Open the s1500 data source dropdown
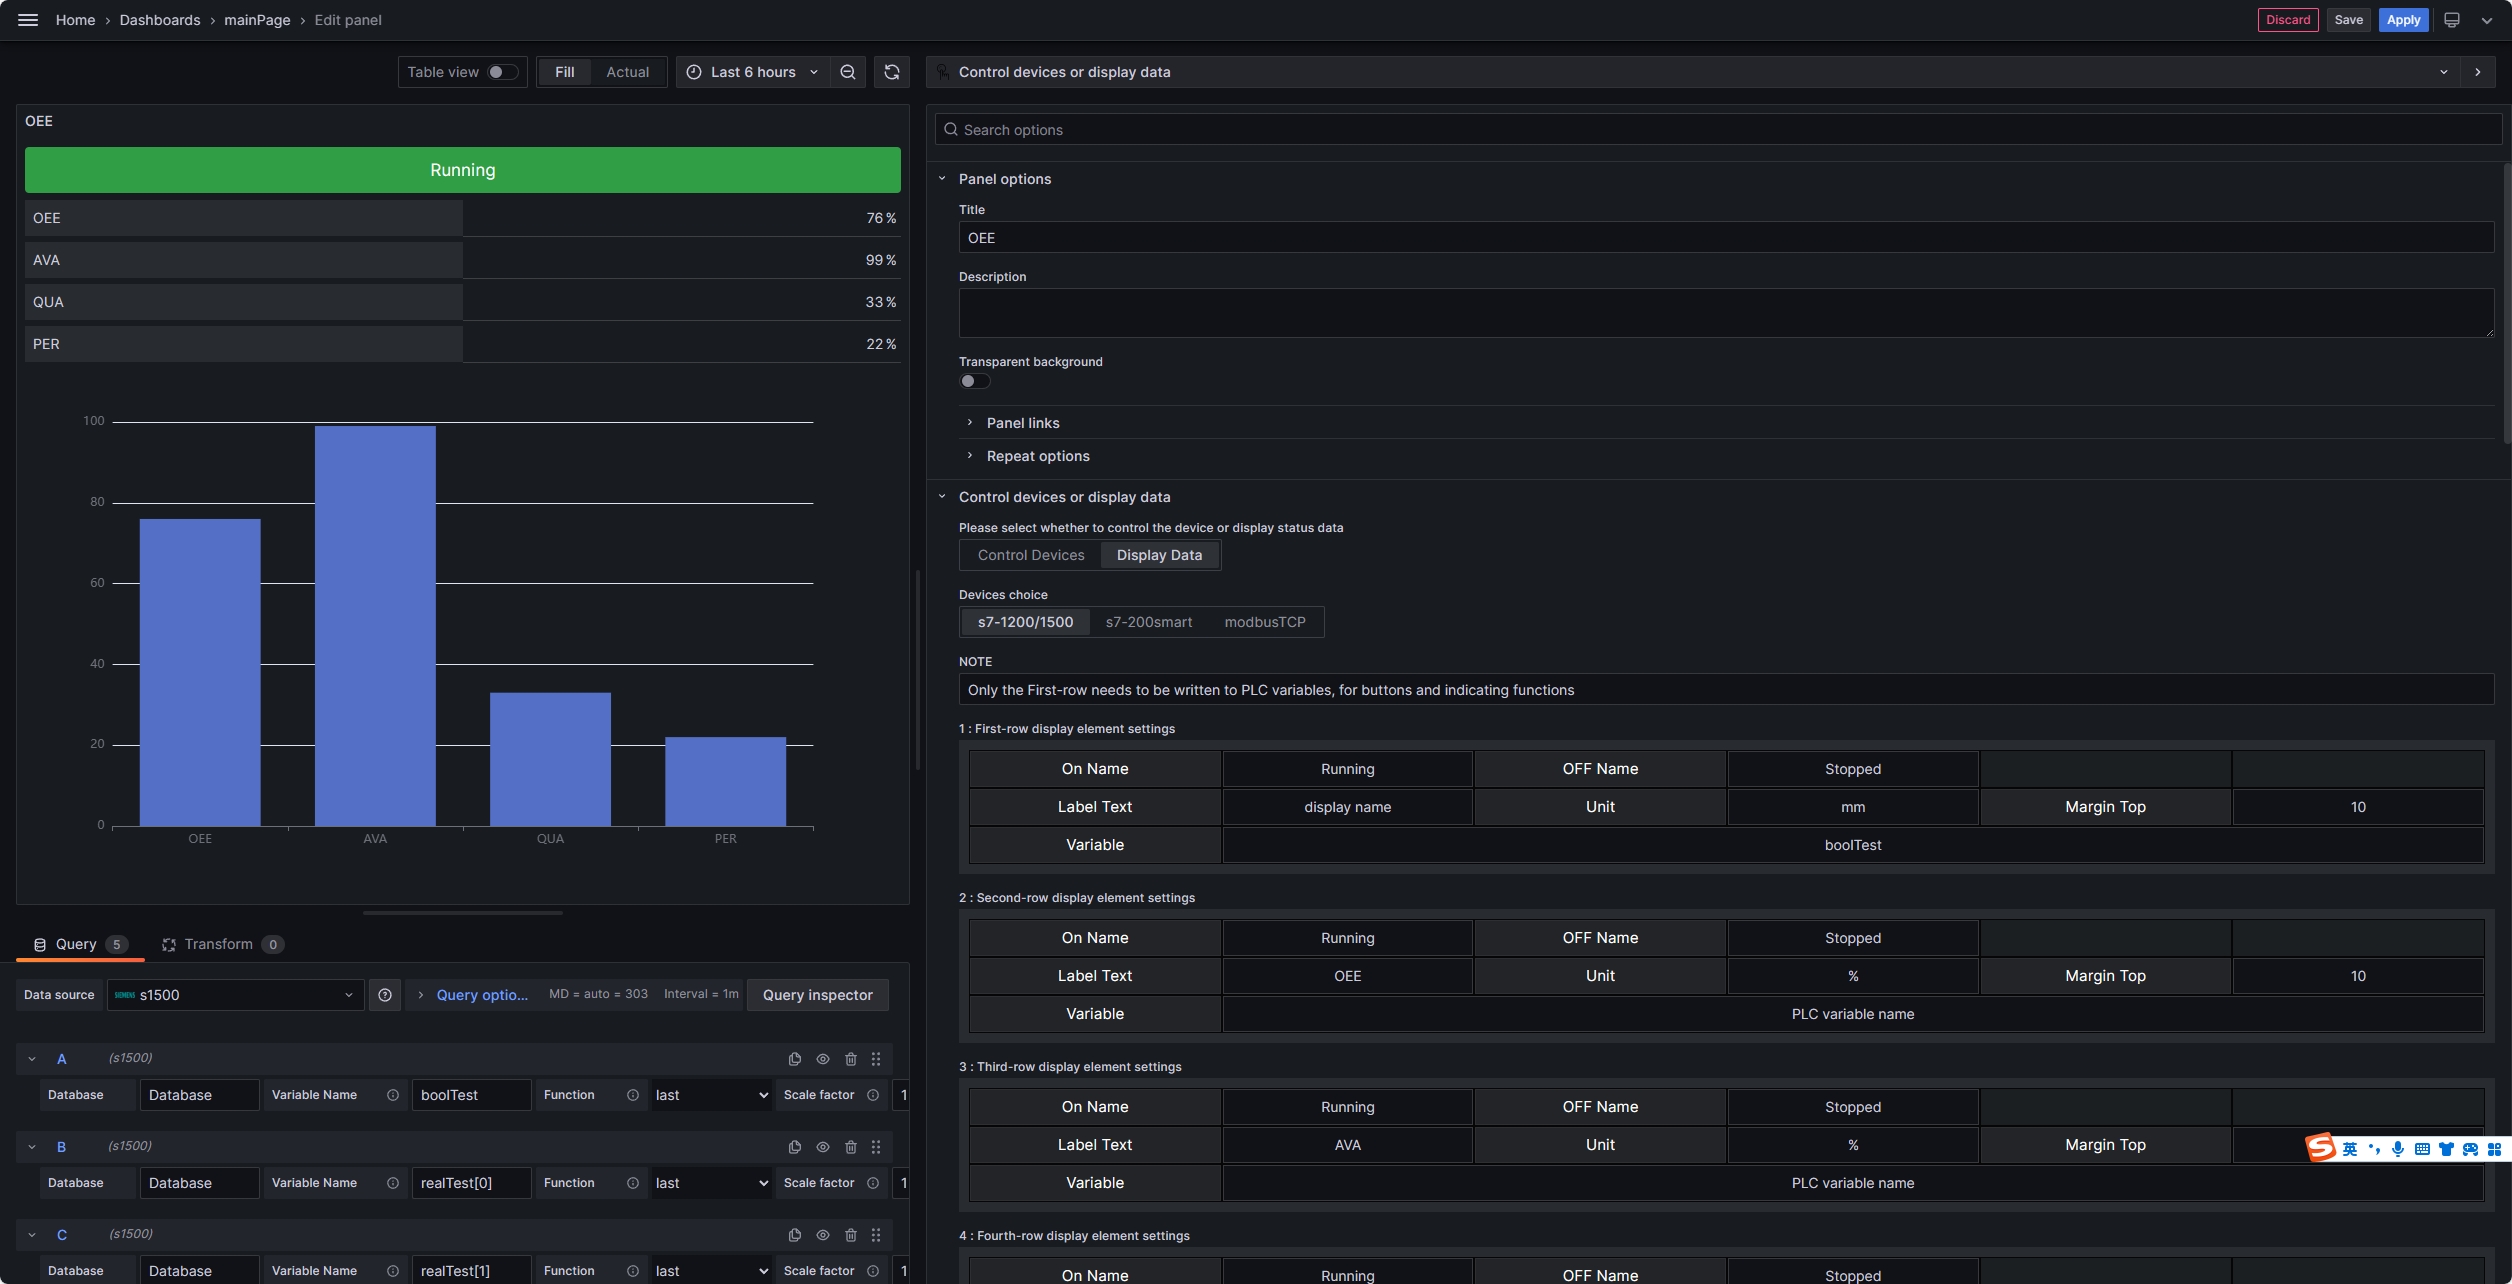This screenshot has width=2512, height=1284. (235, 995)
